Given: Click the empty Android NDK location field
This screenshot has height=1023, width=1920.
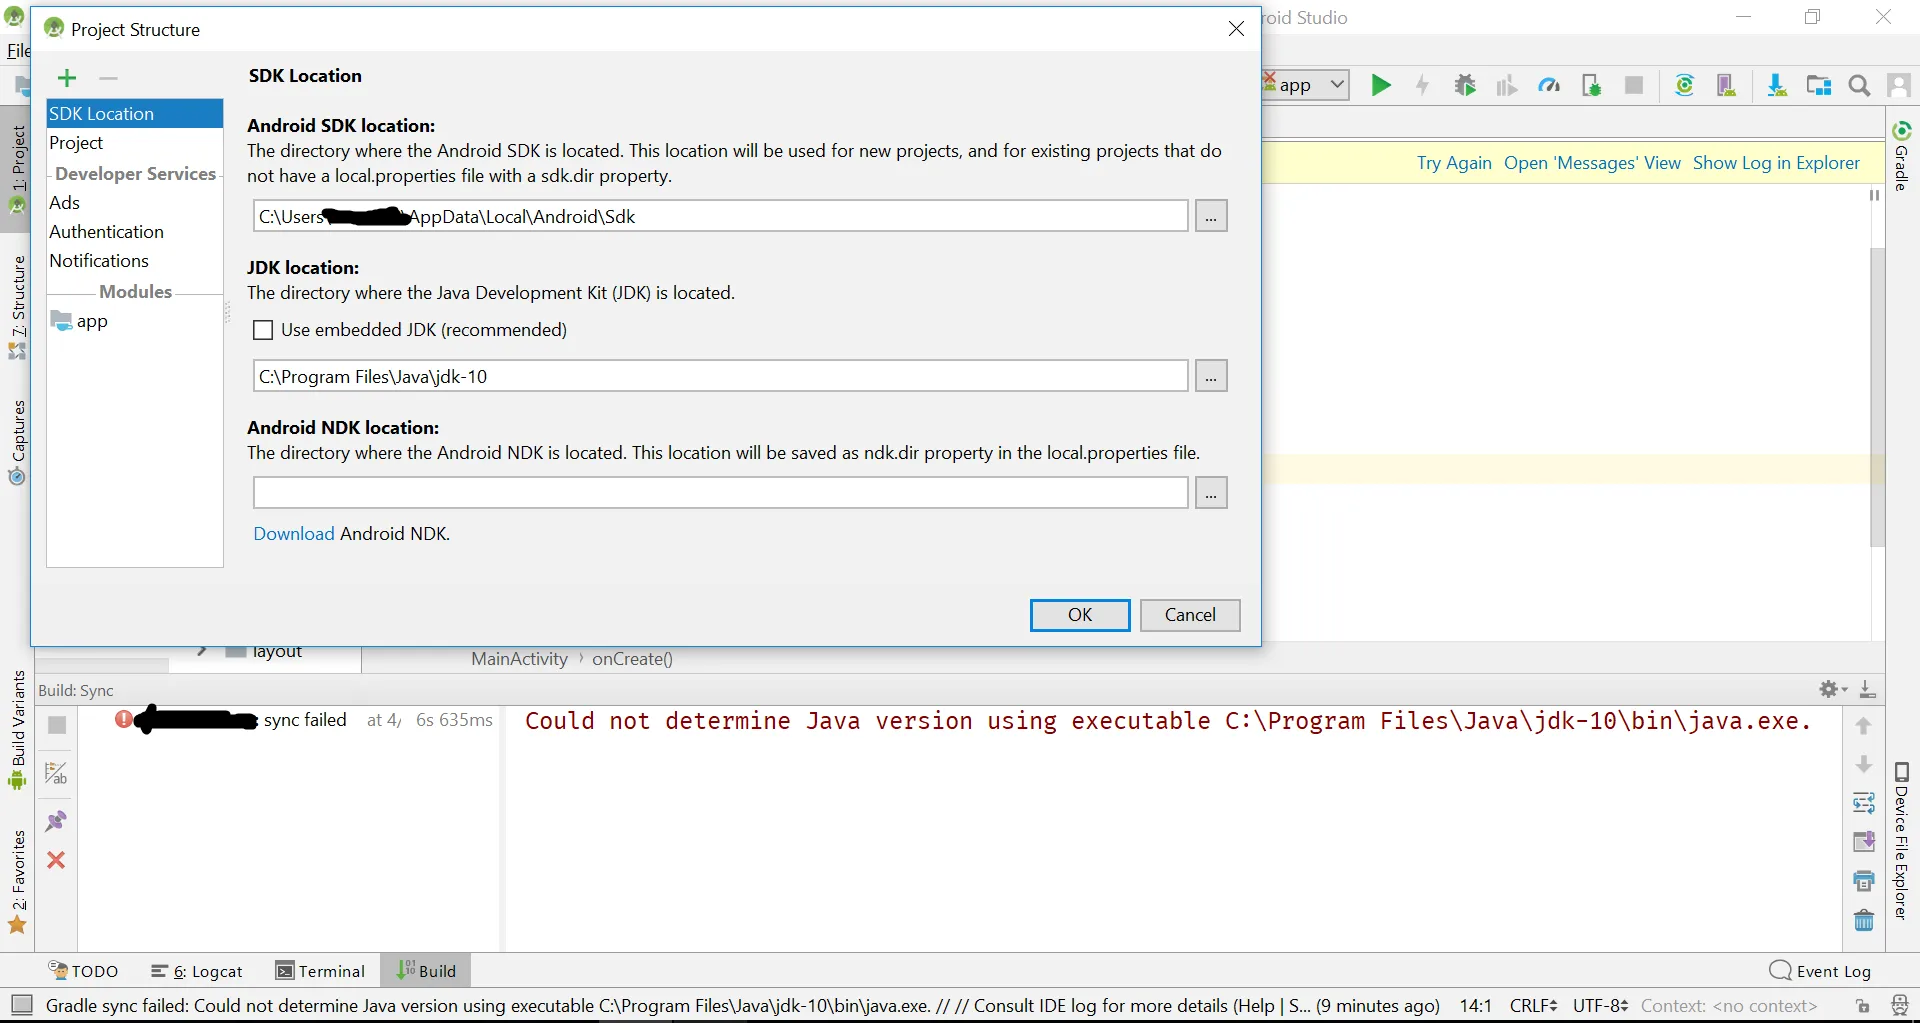Looking at the screenshot, I should pyautogui.click(x=720, y=493).
